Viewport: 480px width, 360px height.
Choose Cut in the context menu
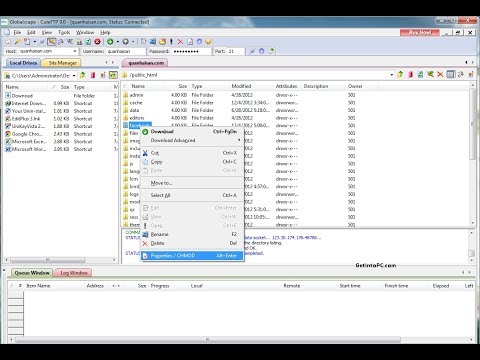(192, 153)
